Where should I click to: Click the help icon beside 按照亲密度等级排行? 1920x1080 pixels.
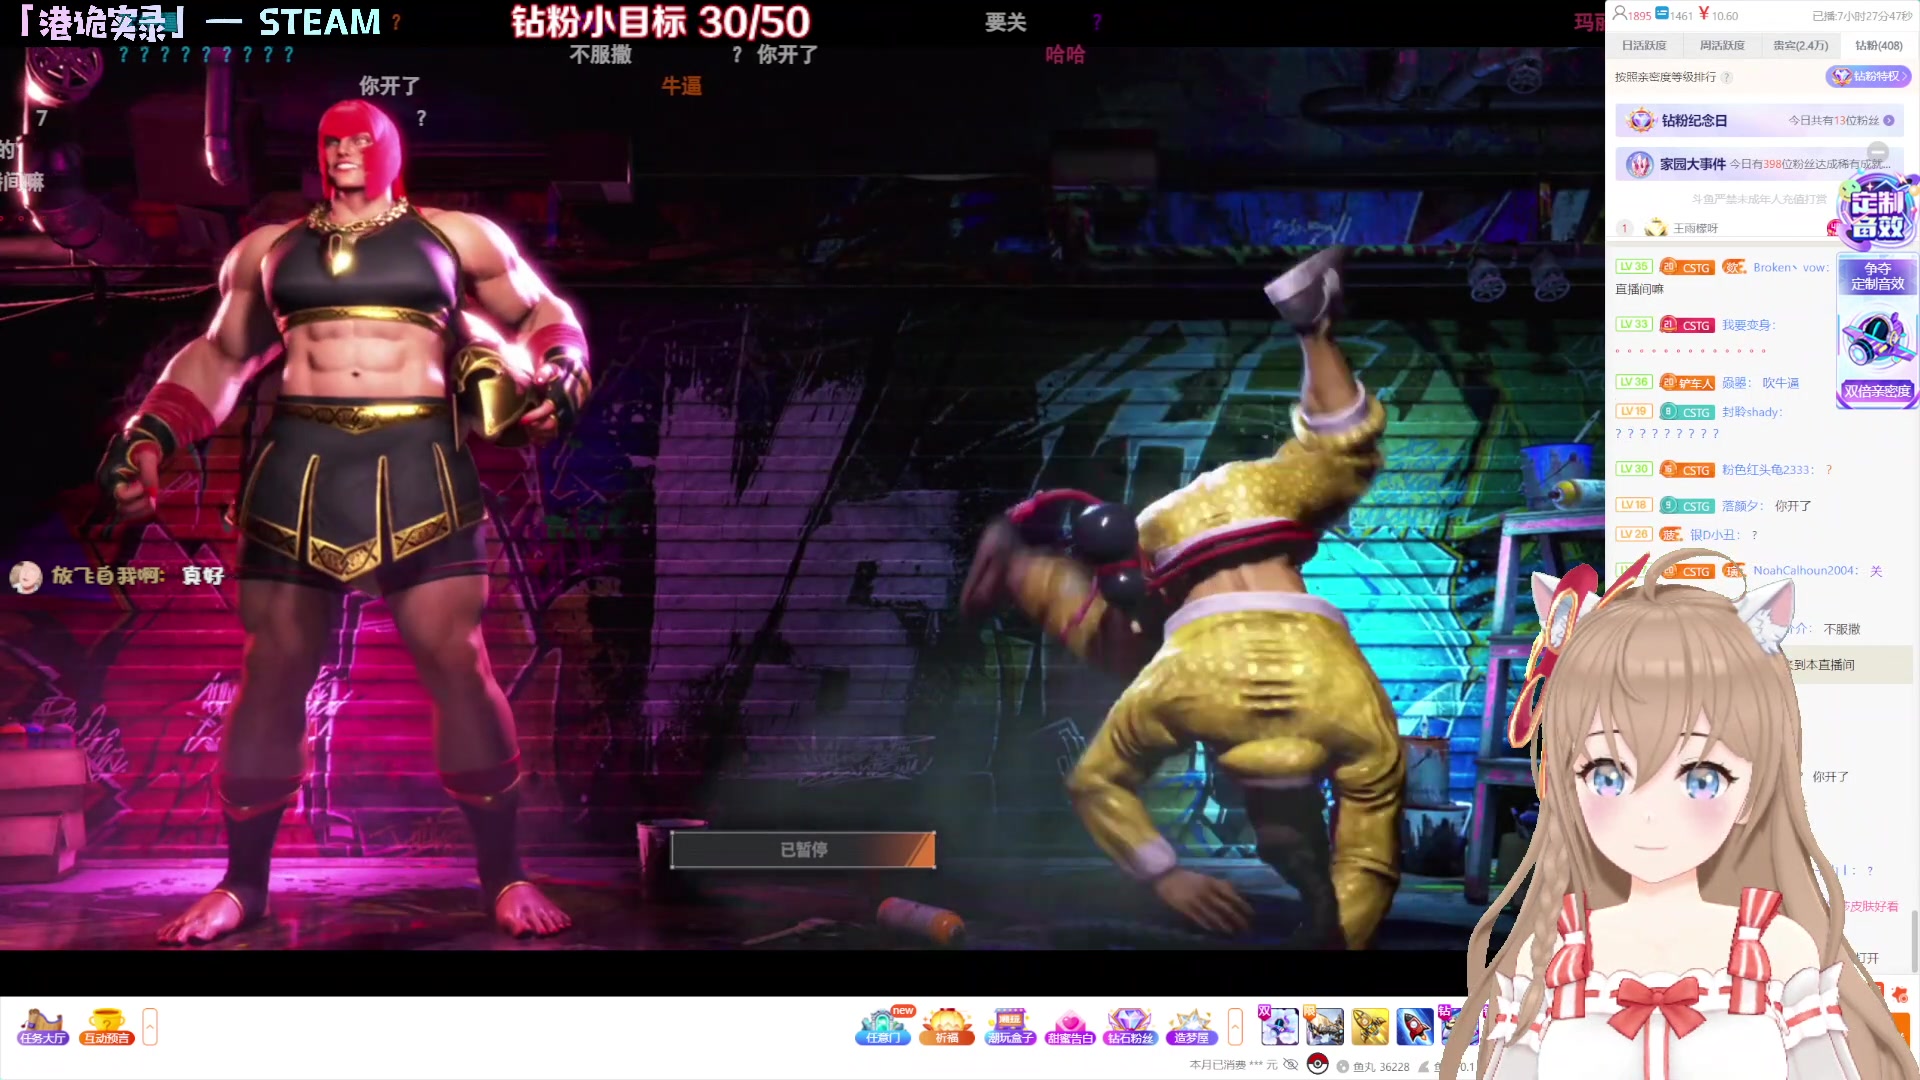1727,77
